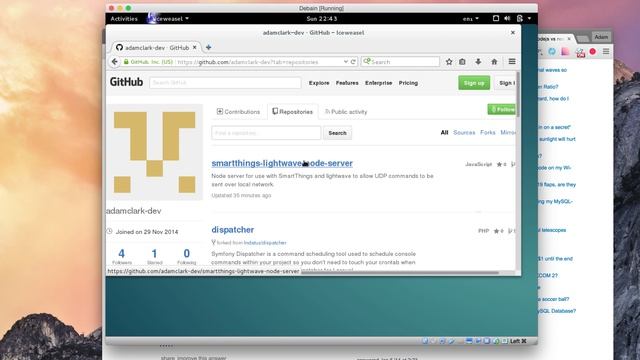Click the green Sign up button

pos(474,83)
